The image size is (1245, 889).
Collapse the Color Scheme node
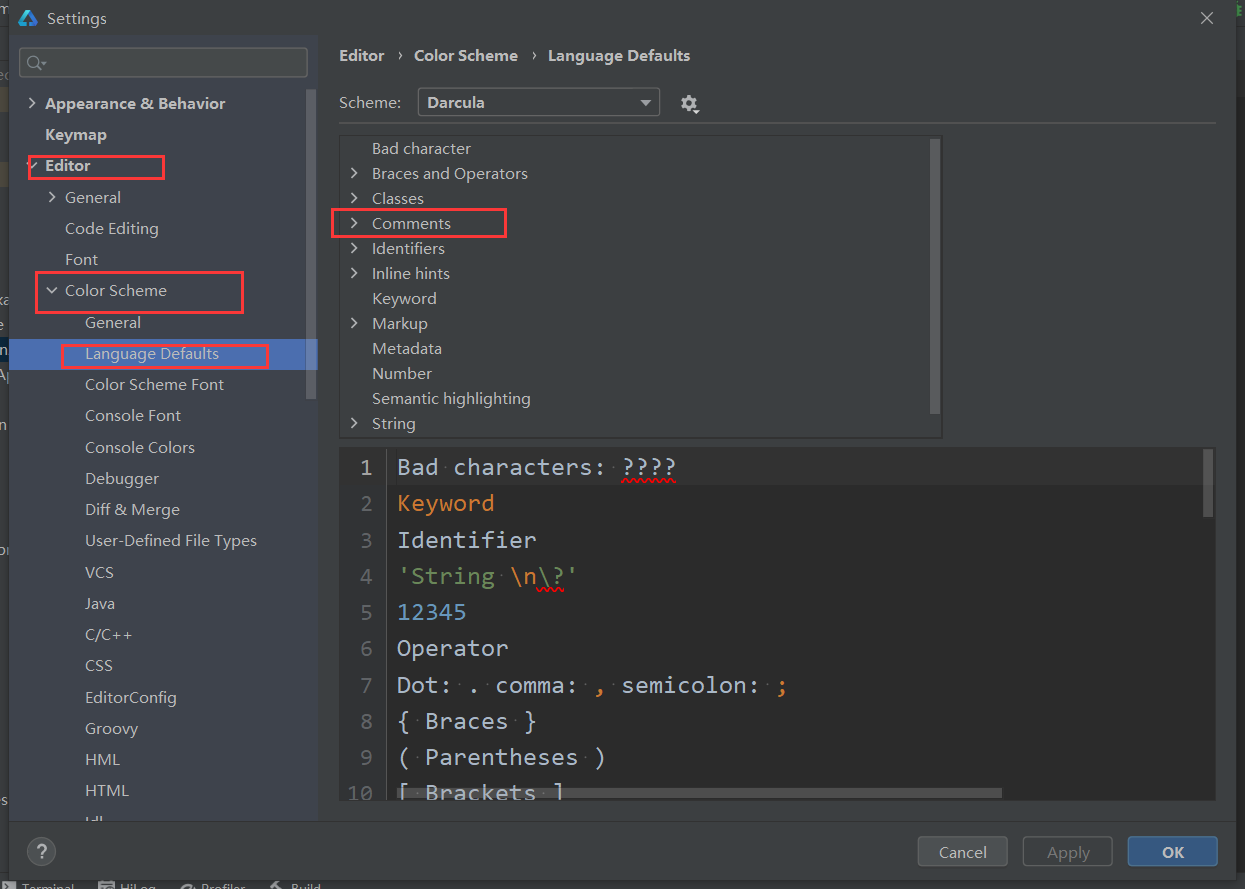click(52, 290)
